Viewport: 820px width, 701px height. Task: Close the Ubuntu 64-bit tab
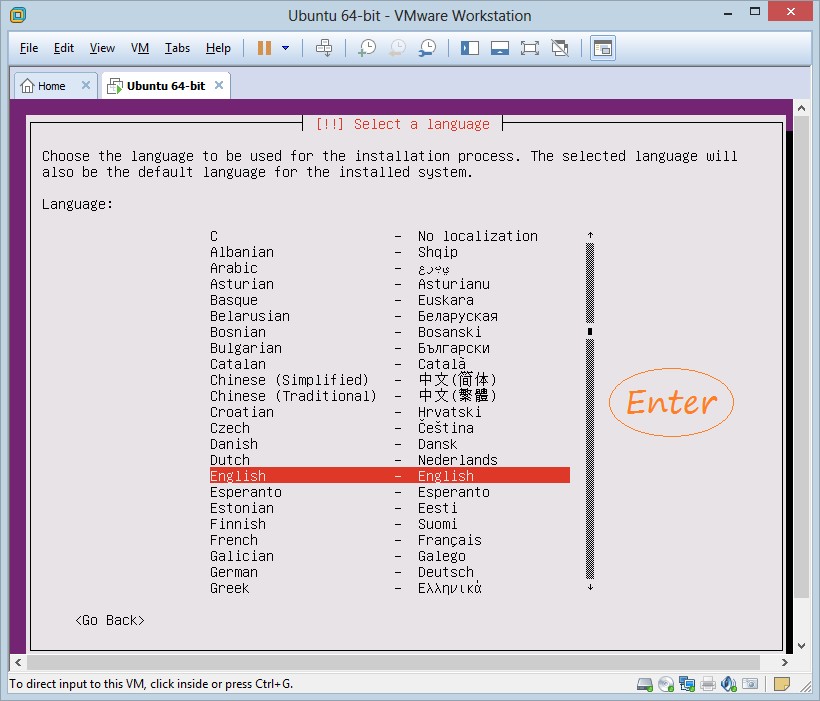pyautogui.click(x=219, y=85)
